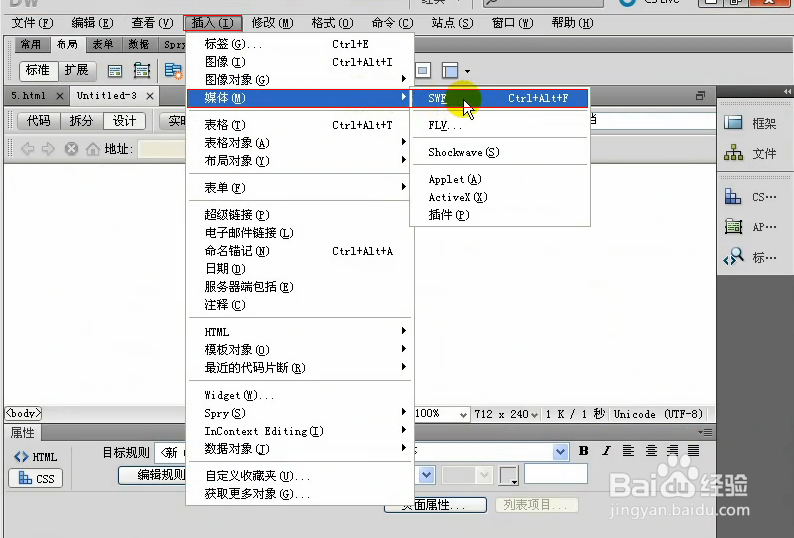The width and height of the screenshot is (794, 538).
Task: Open the CSS styles panel icon
Action: [751, 197]
